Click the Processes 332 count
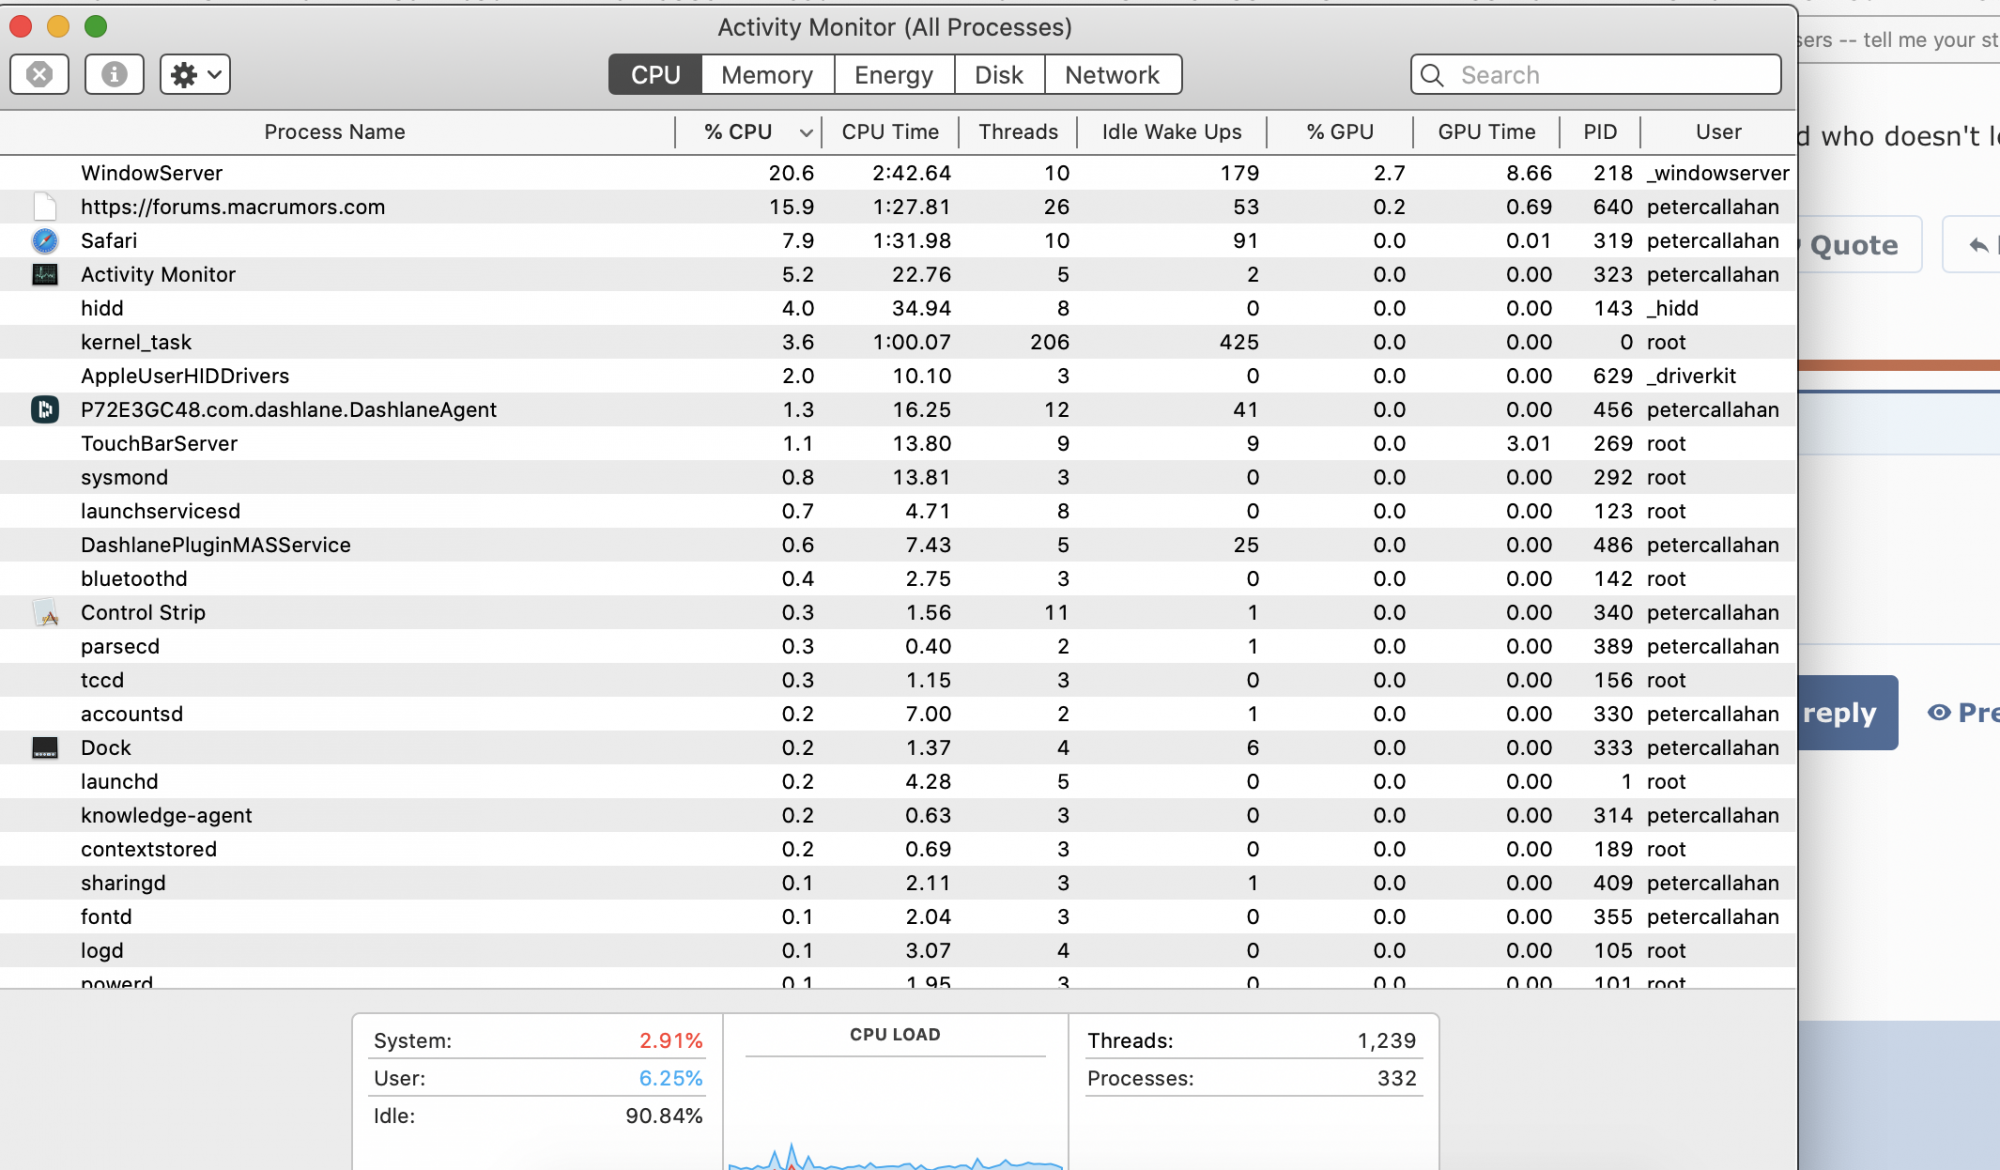Image resolution: width=2000 pixels, height=1170 pixels. (x=1397, y=1079)
